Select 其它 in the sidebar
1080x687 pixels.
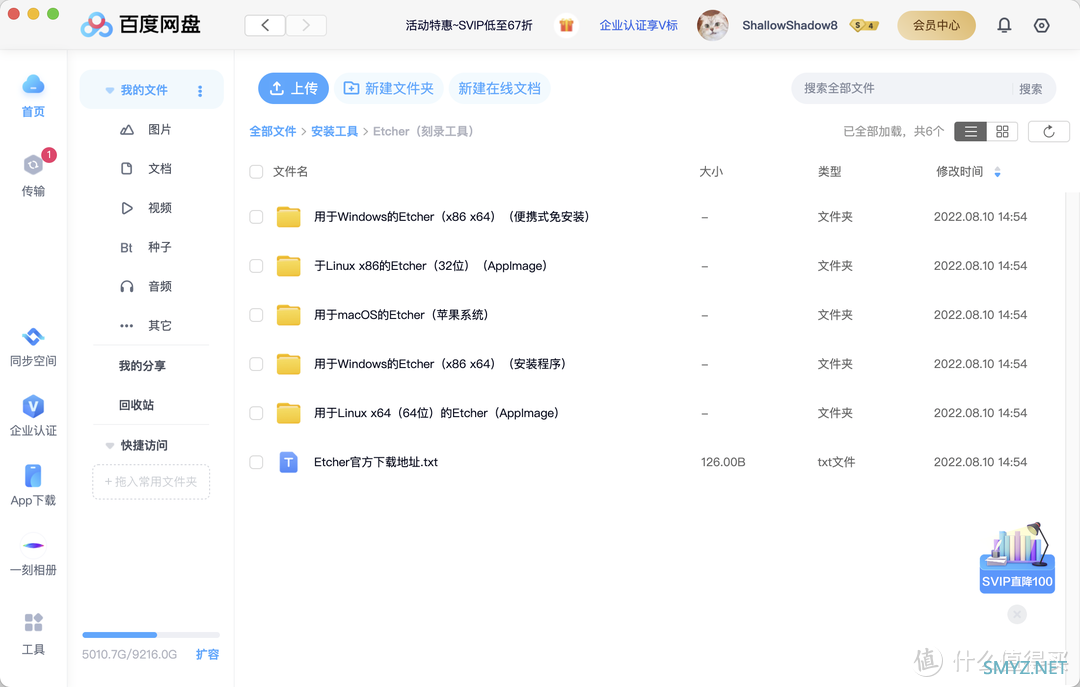coord(145,326)
